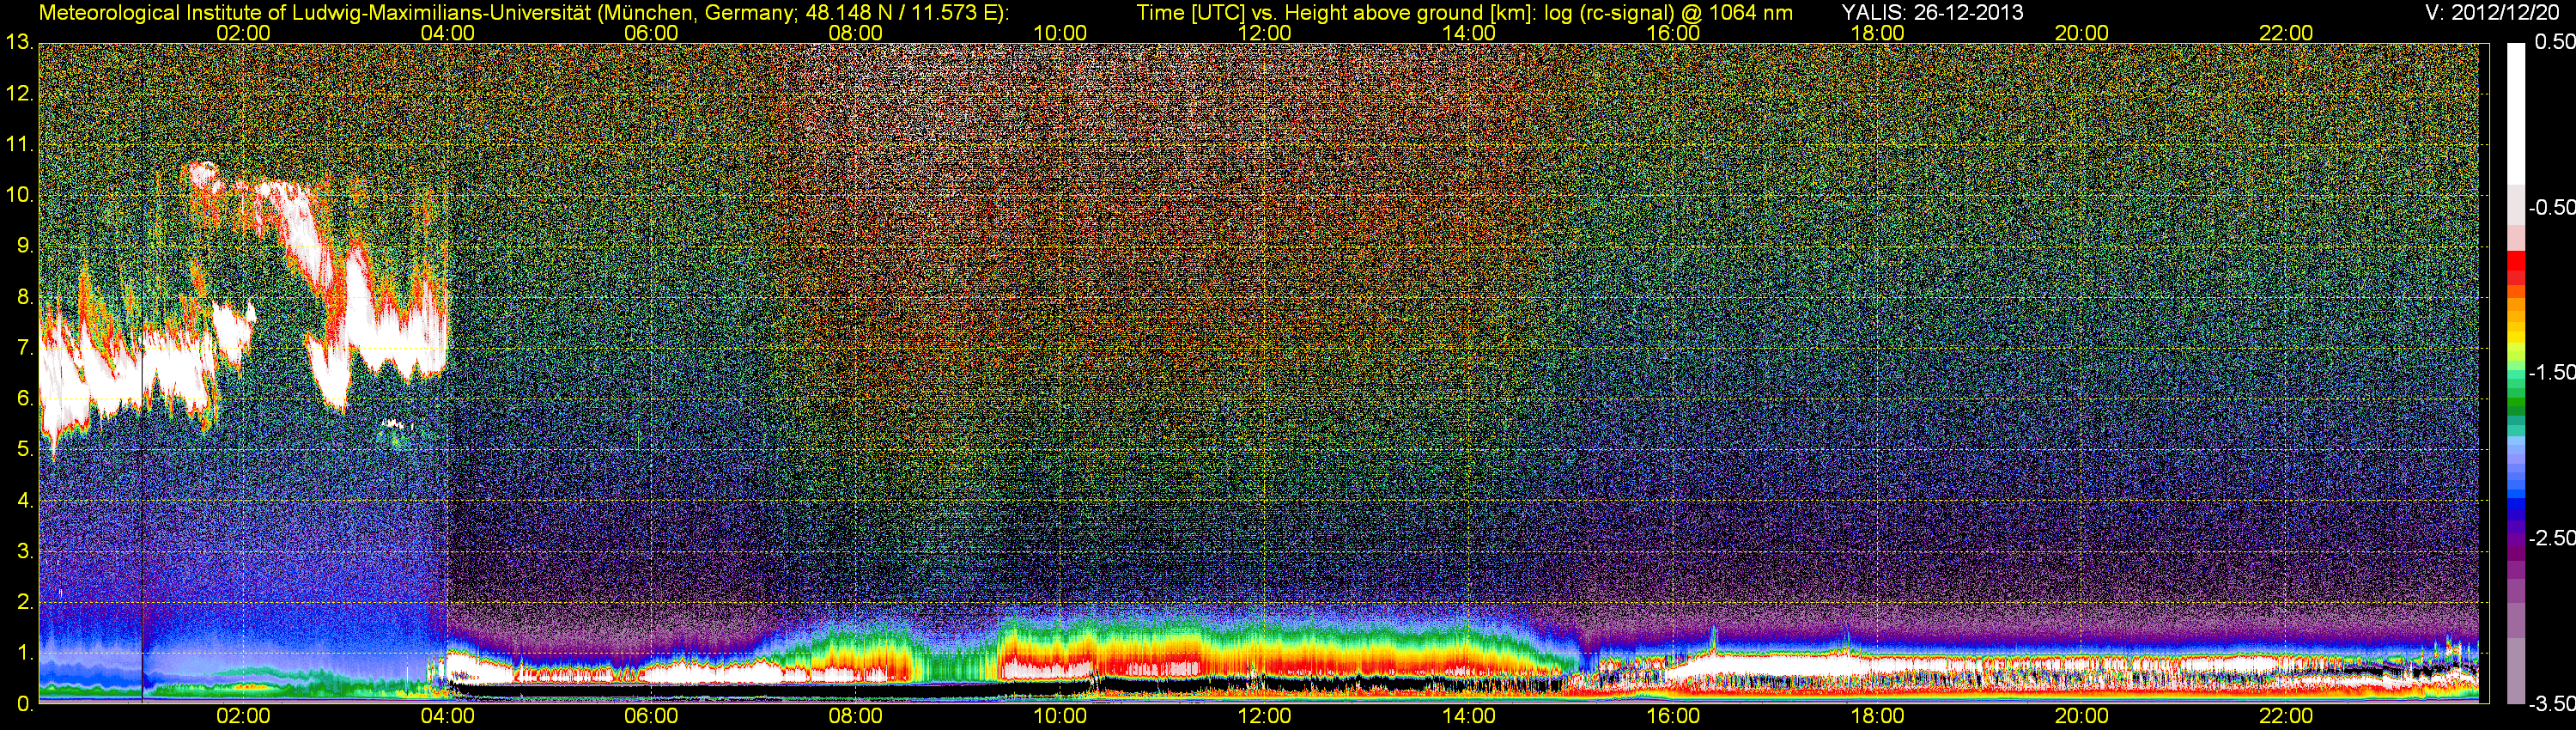Click the 13. height axis label
This screenshot has width=2576, height=730.
pyautogui.click(x=19, y=43)
